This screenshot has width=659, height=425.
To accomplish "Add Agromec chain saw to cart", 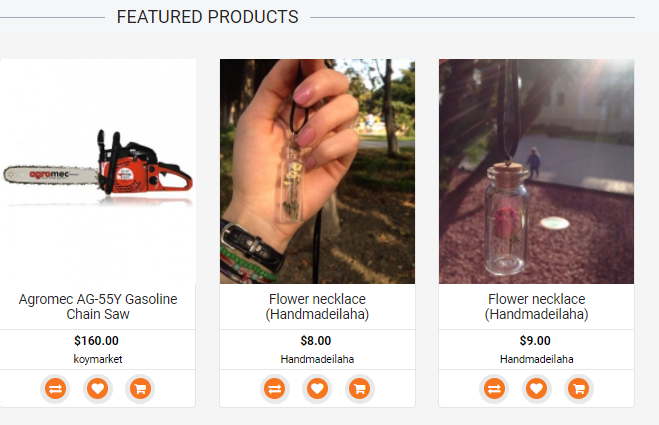I will 140,388.
